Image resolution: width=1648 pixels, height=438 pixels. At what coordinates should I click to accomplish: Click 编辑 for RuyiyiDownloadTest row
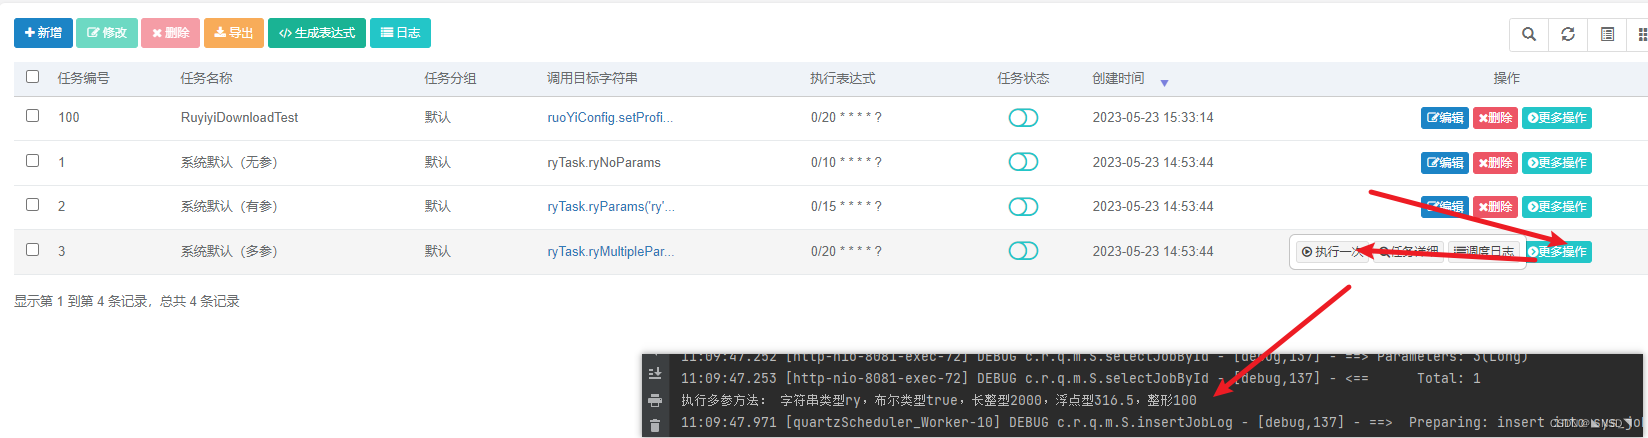[x=1445, y=118]
